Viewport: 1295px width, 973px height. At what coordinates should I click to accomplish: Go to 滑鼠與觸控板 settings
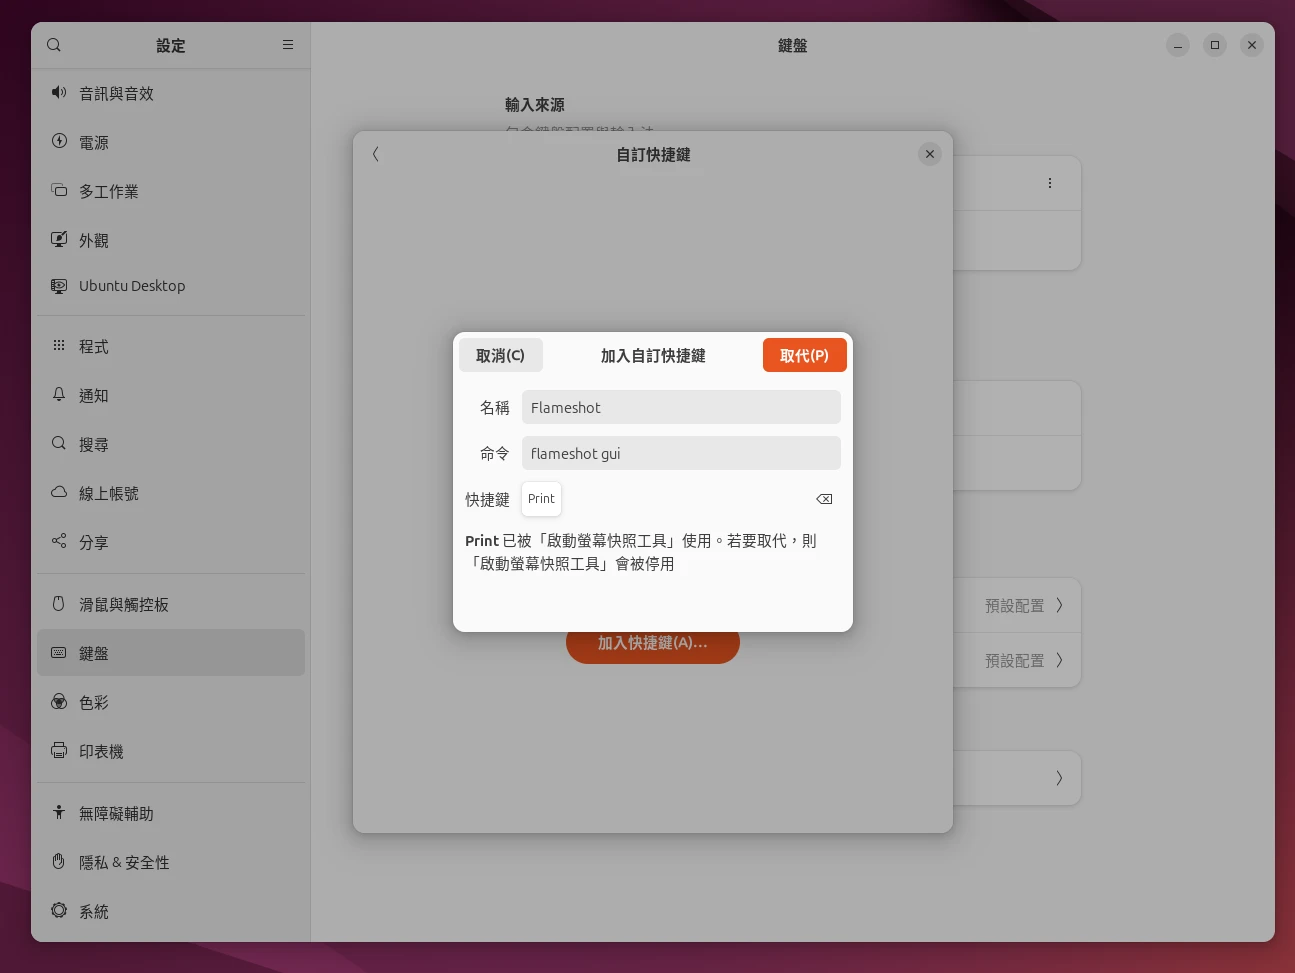click(124, 605)
